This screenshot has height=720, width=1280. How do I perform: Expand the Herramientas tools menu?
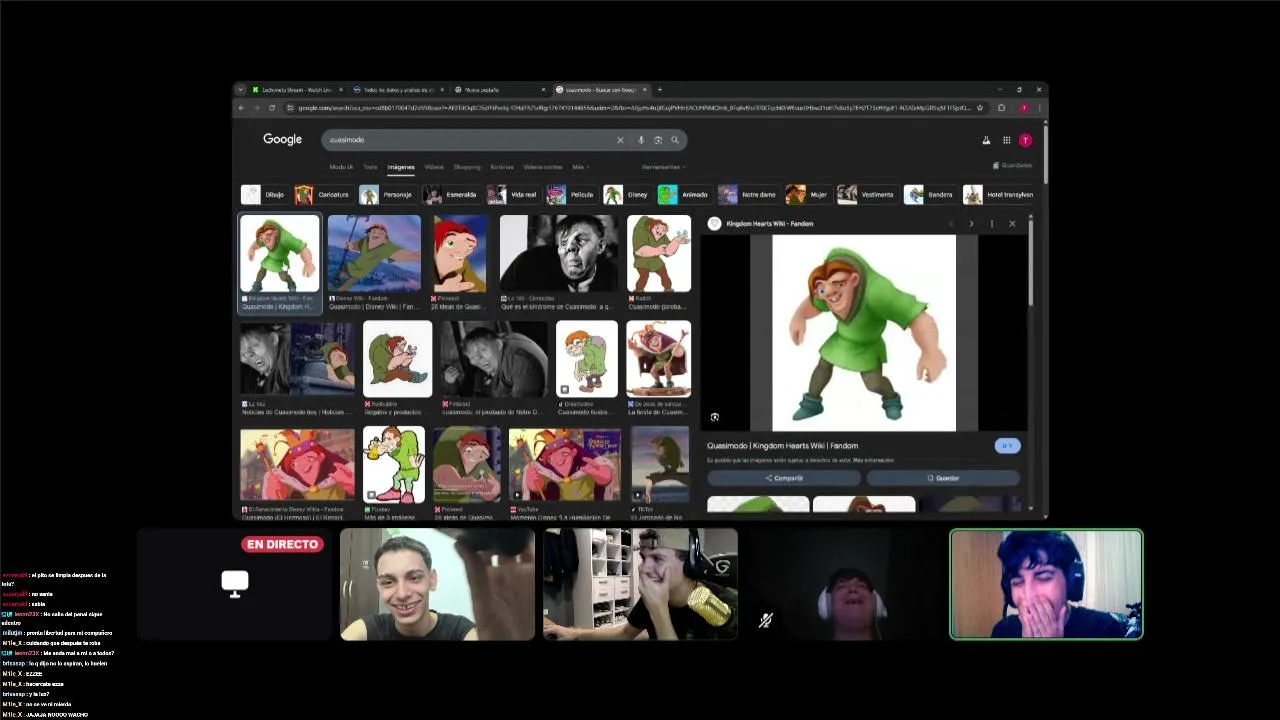coord(664,167)
